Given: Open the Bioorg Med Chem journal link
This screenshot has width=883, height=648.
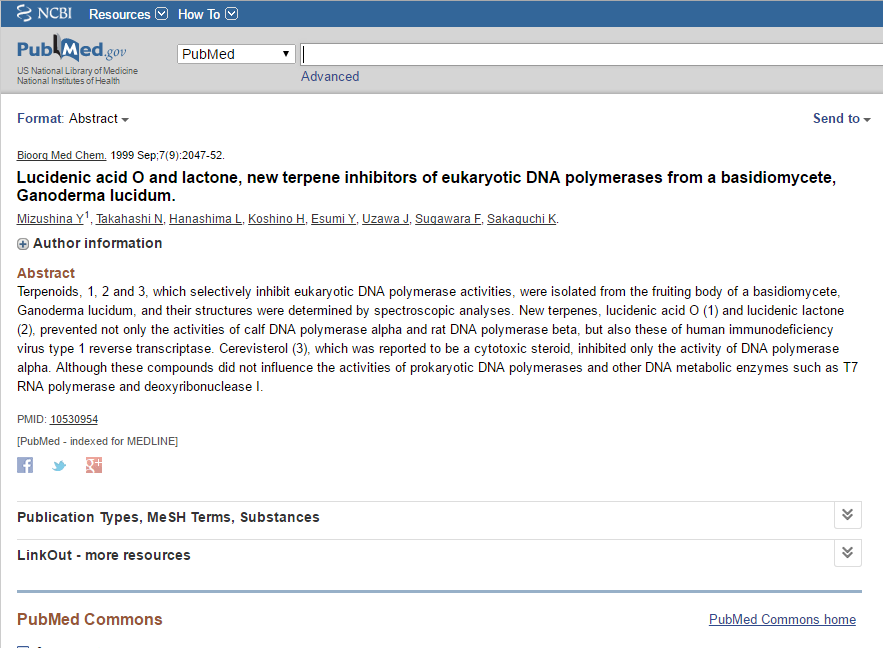Looking at the screenshot, I should pyautogui.click(x=62, y=156).
